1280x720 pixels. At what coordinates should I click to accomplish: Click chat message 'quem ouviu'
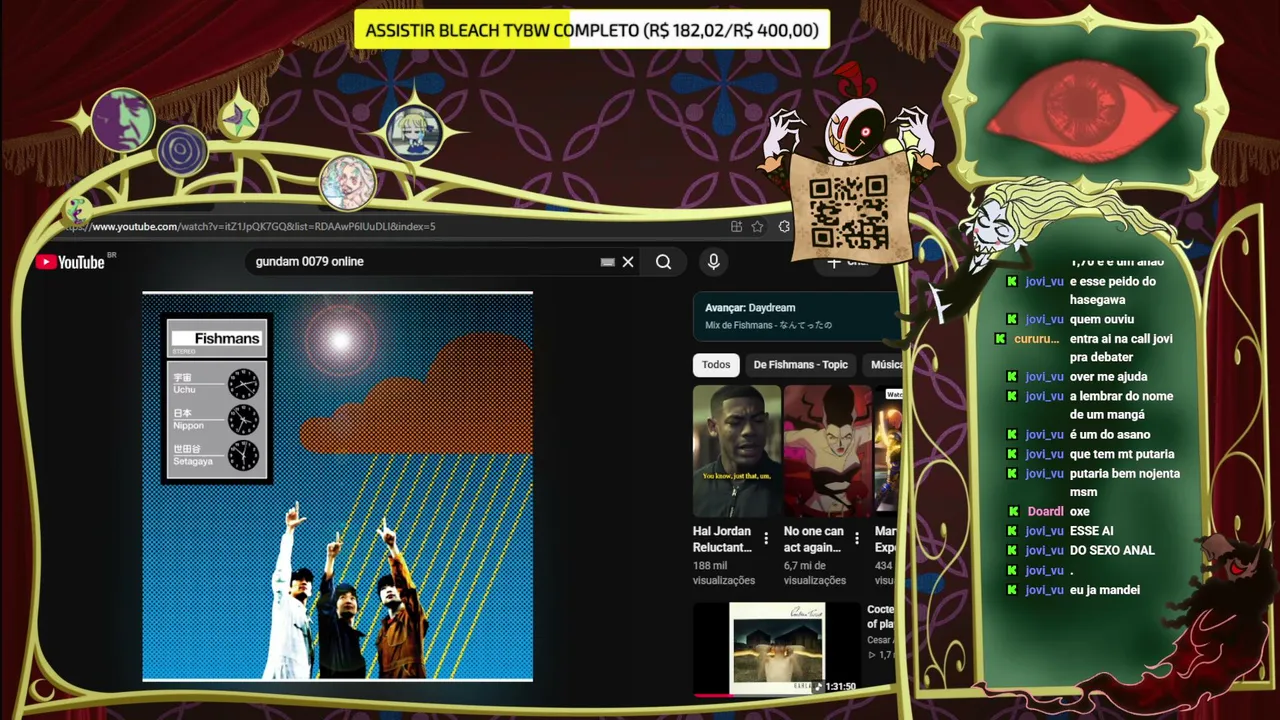[x=1102, y=320]
